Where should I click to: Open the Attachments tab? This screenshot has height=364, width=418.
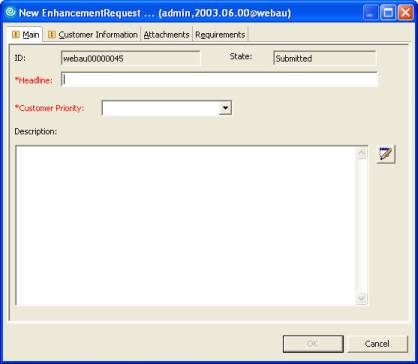point(166,35)
